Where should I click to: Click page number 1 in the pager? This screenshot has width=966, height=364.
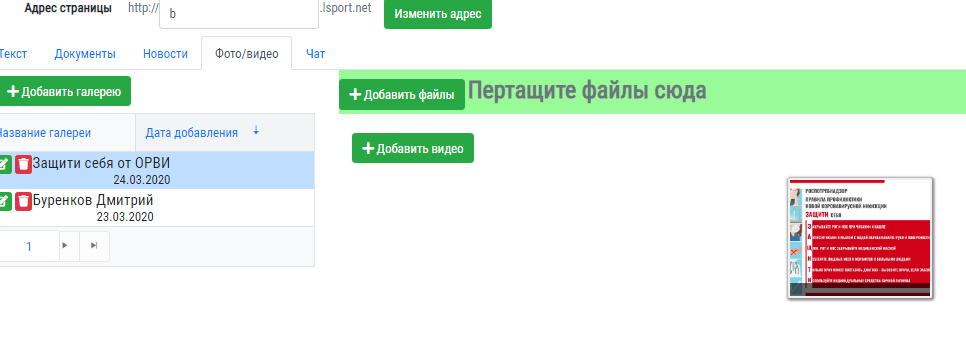click(29, 246)
